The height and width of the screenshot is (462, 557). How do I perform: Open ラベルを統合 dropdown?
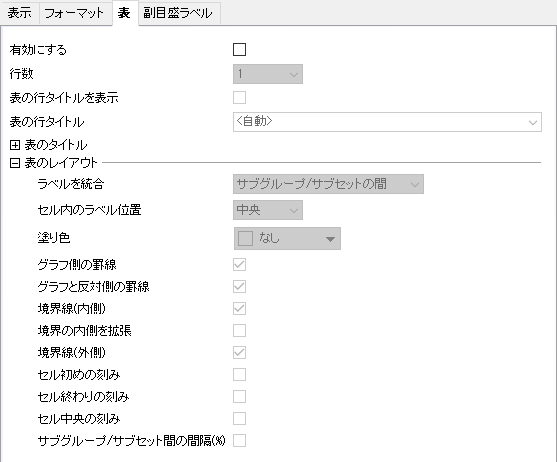[328, 184]
